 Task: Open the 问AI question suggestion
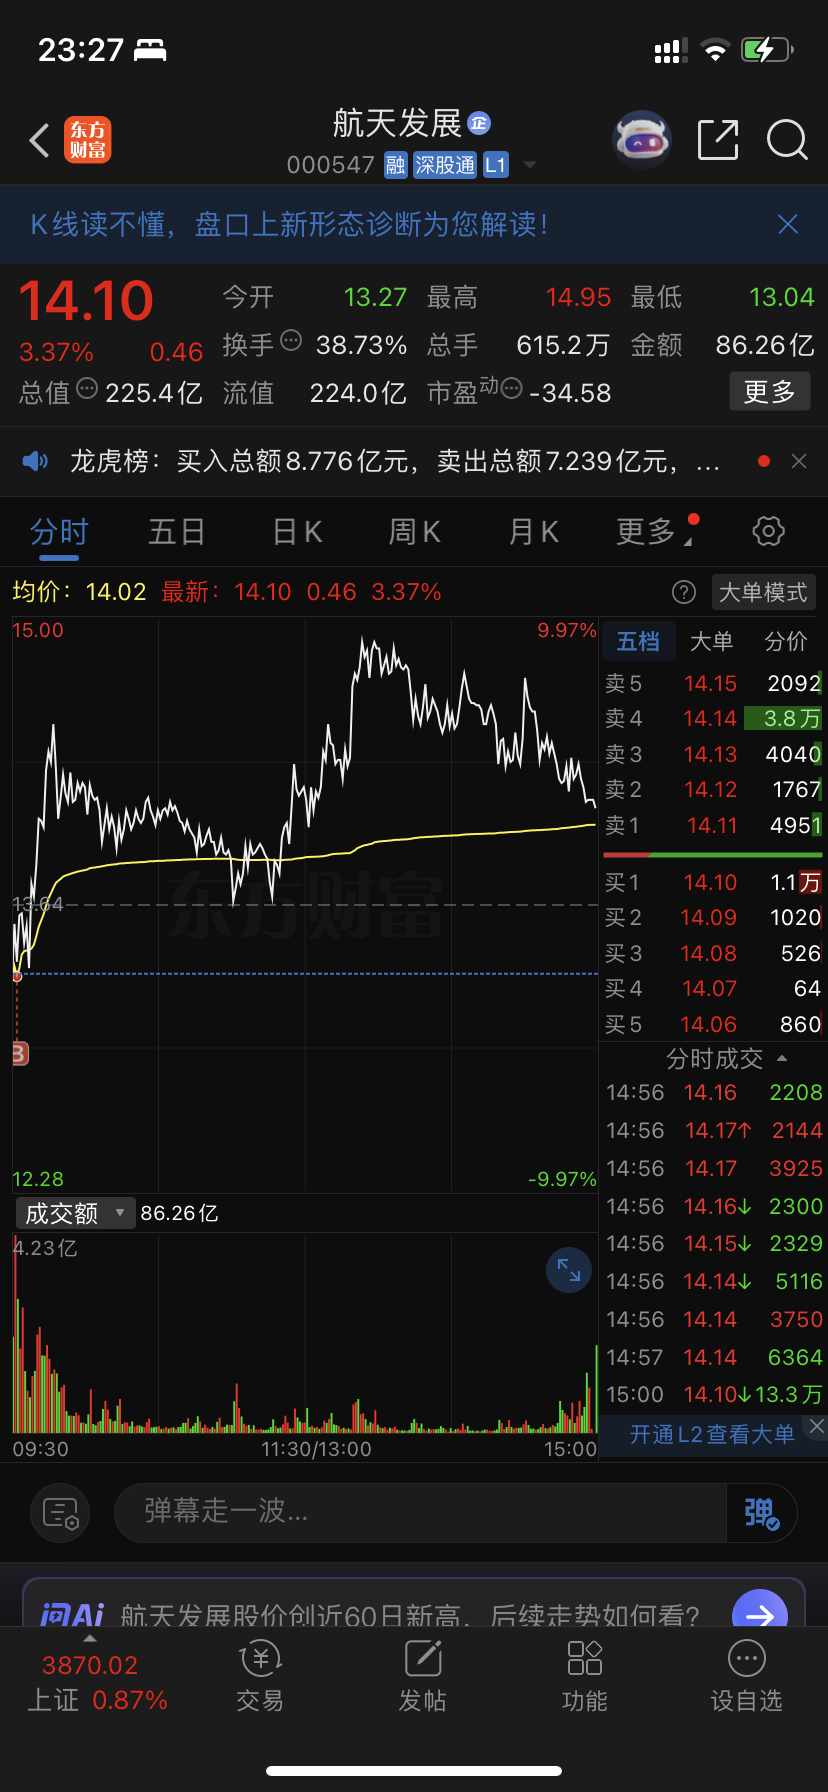coord(410,1614)
